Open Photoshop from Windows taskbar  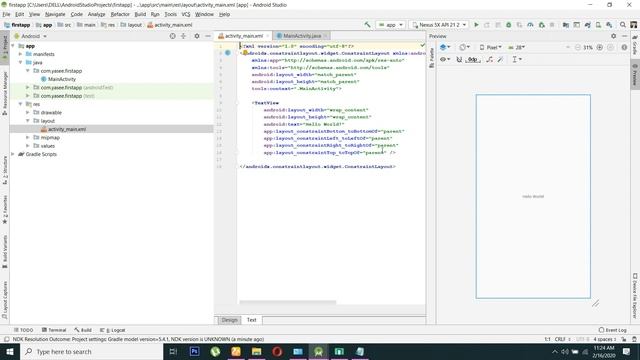(194, 351)
